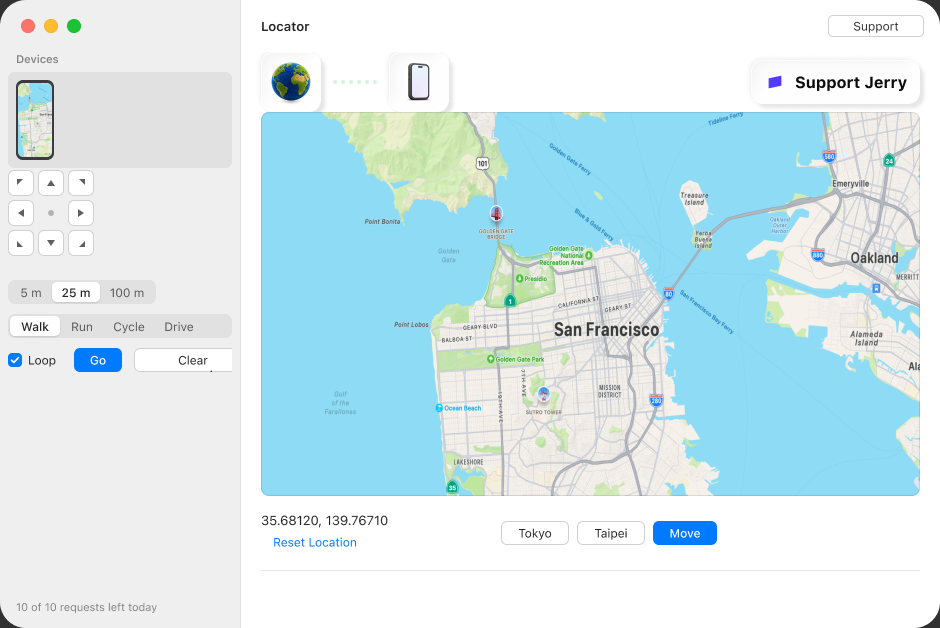Click the Interstate 280 shield on map
Viewport: 940px width, 628px height.
pos(656,400)
